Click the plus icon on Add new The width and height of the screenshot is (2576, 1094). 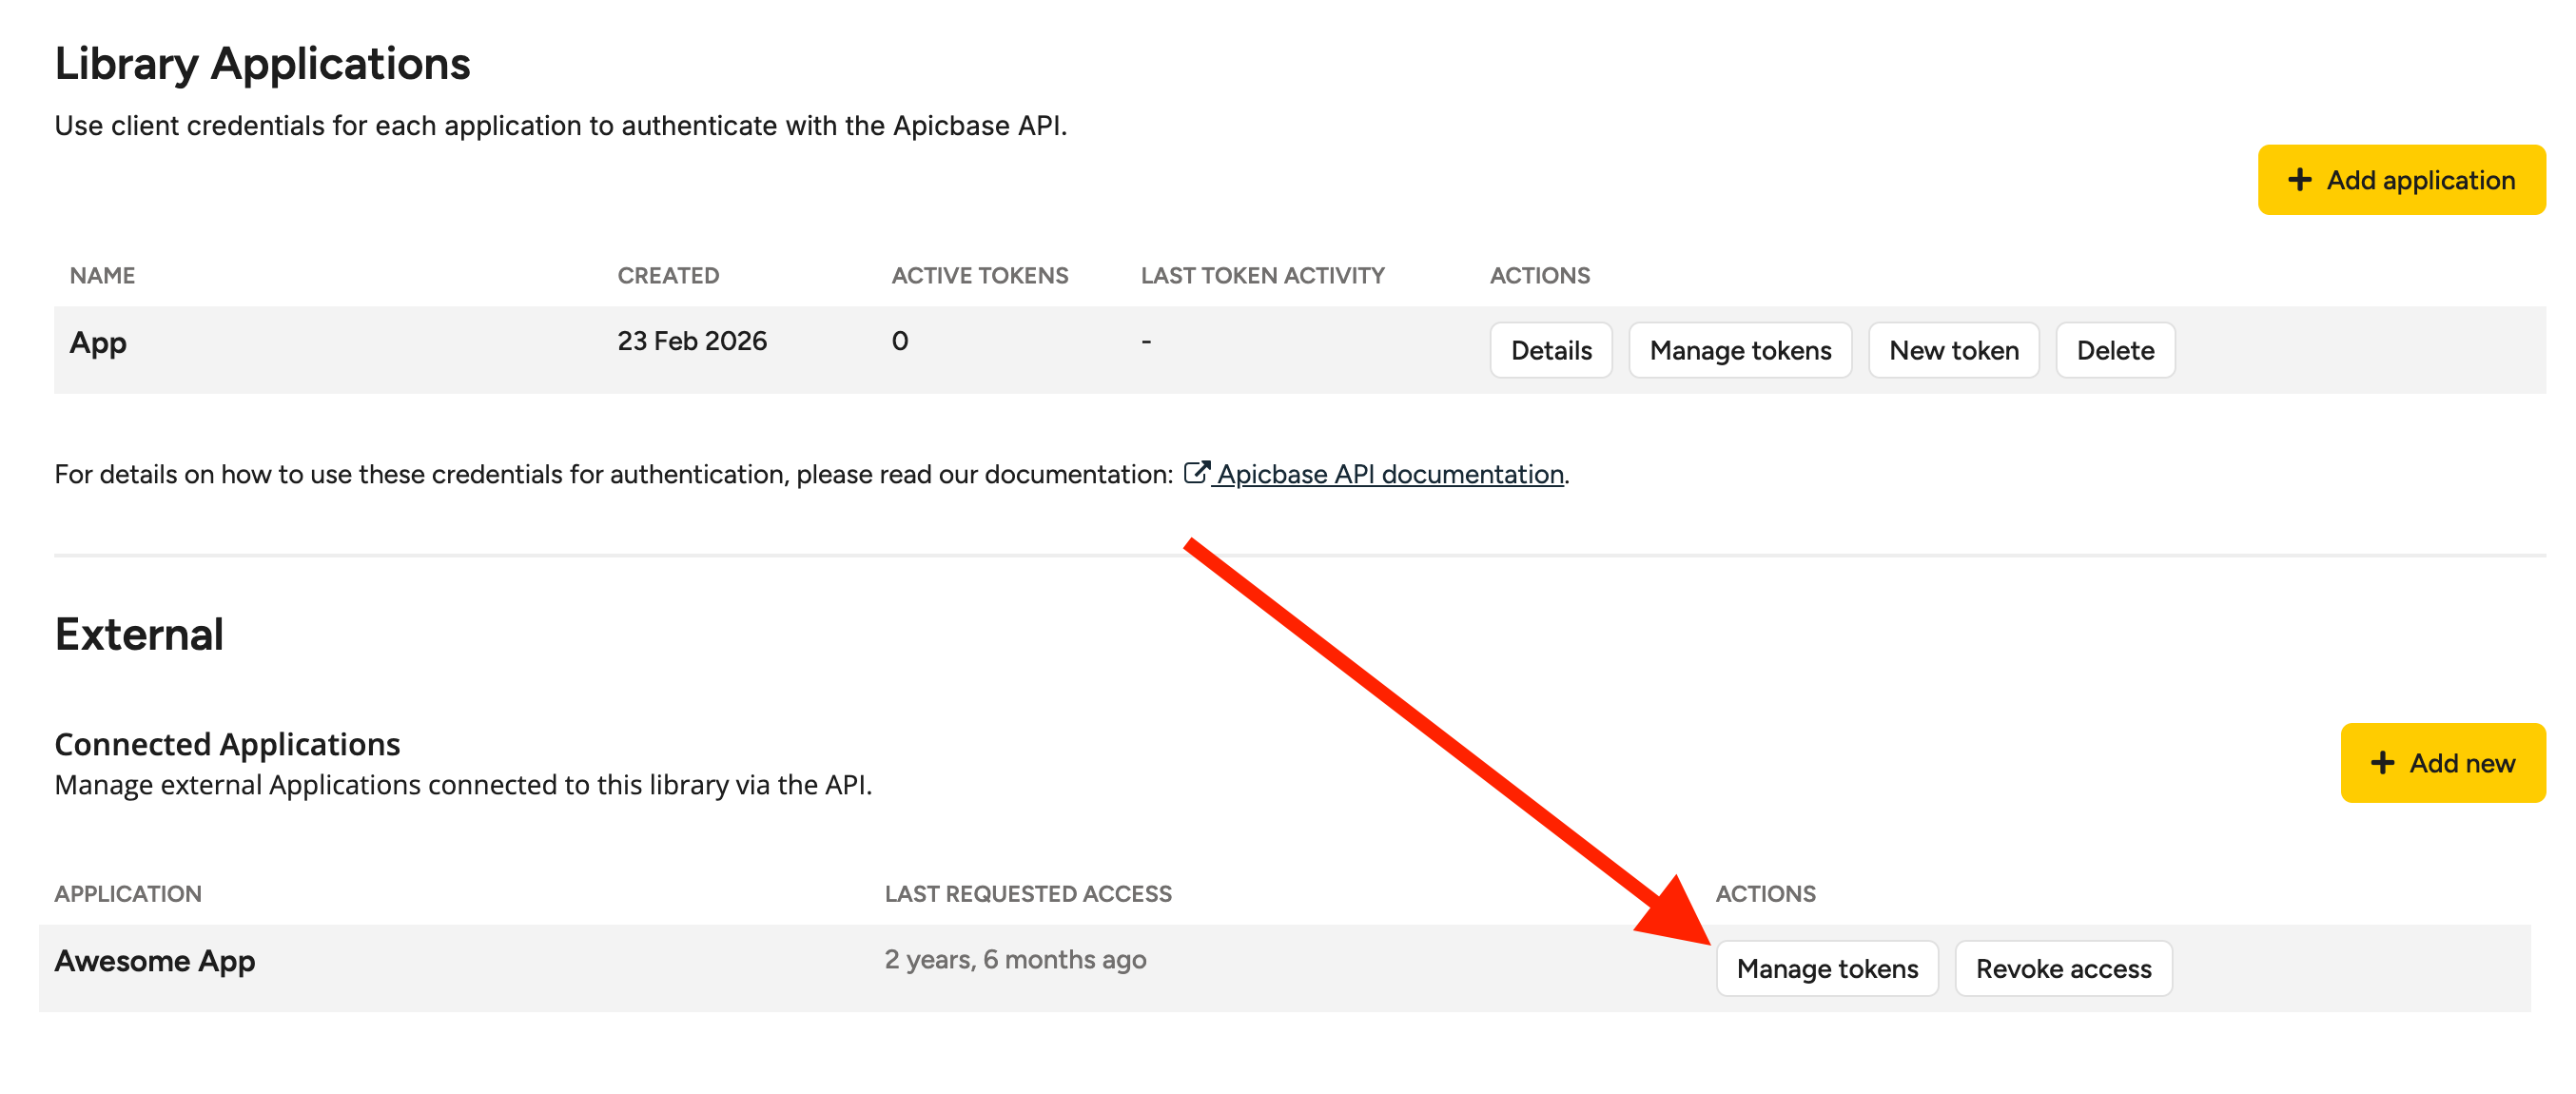point(2382,763)
